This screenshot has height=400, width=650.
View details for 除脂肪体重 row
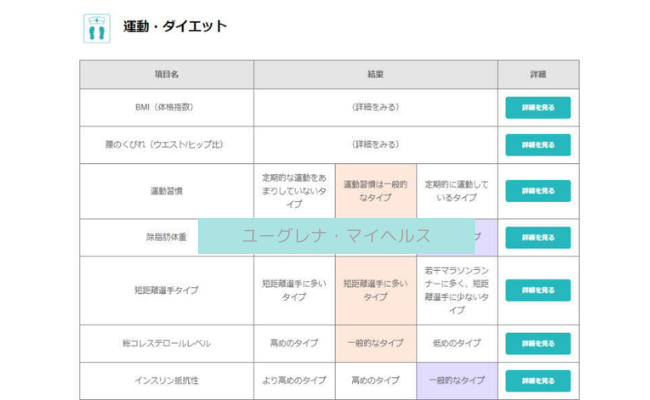tap(538, 238)
